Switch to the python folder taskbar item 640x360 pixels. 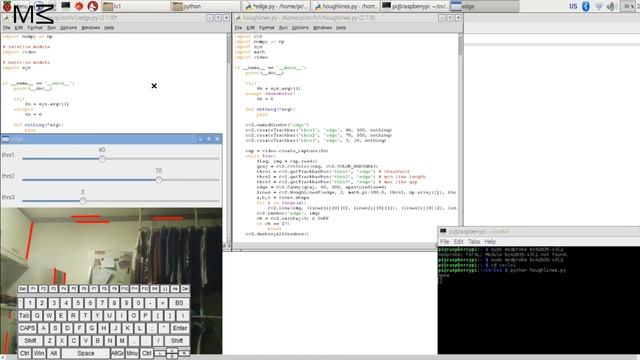[205, 6]
